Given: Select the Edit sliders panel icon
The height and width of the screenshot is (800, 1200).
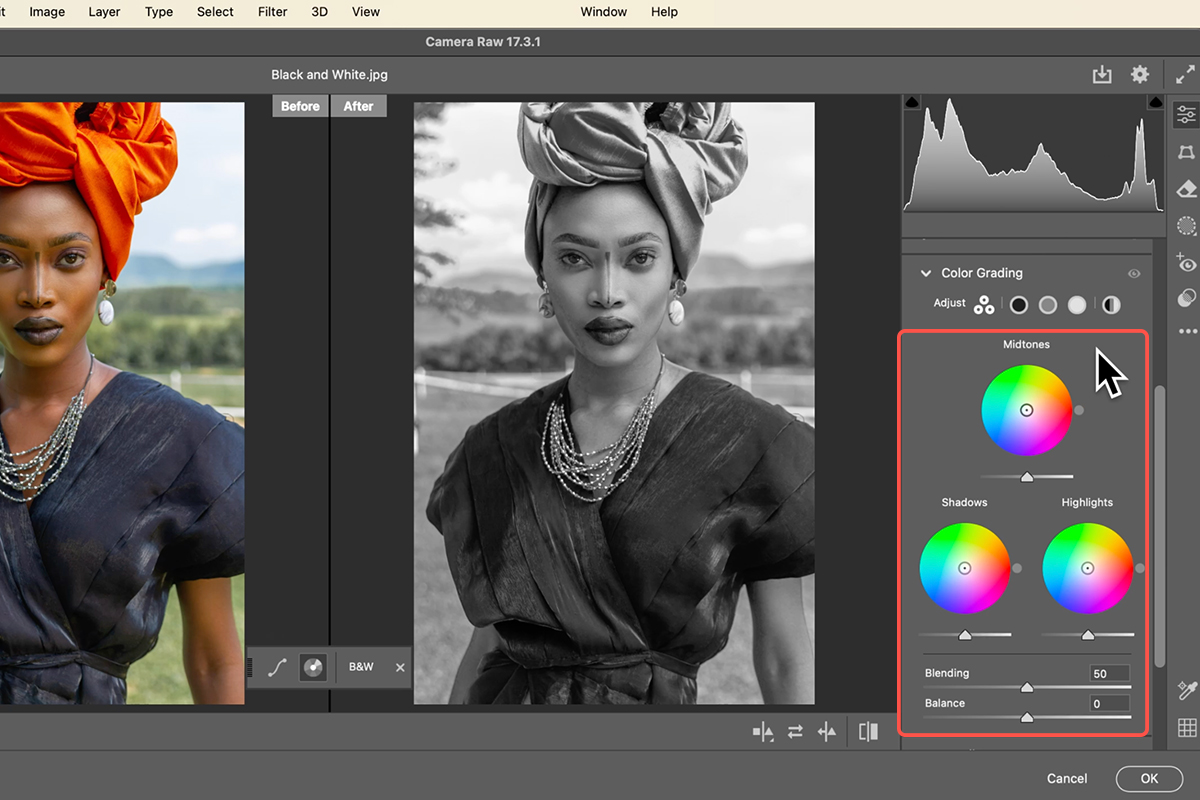Looking at the screenshot, I should tap(1186, 114).
